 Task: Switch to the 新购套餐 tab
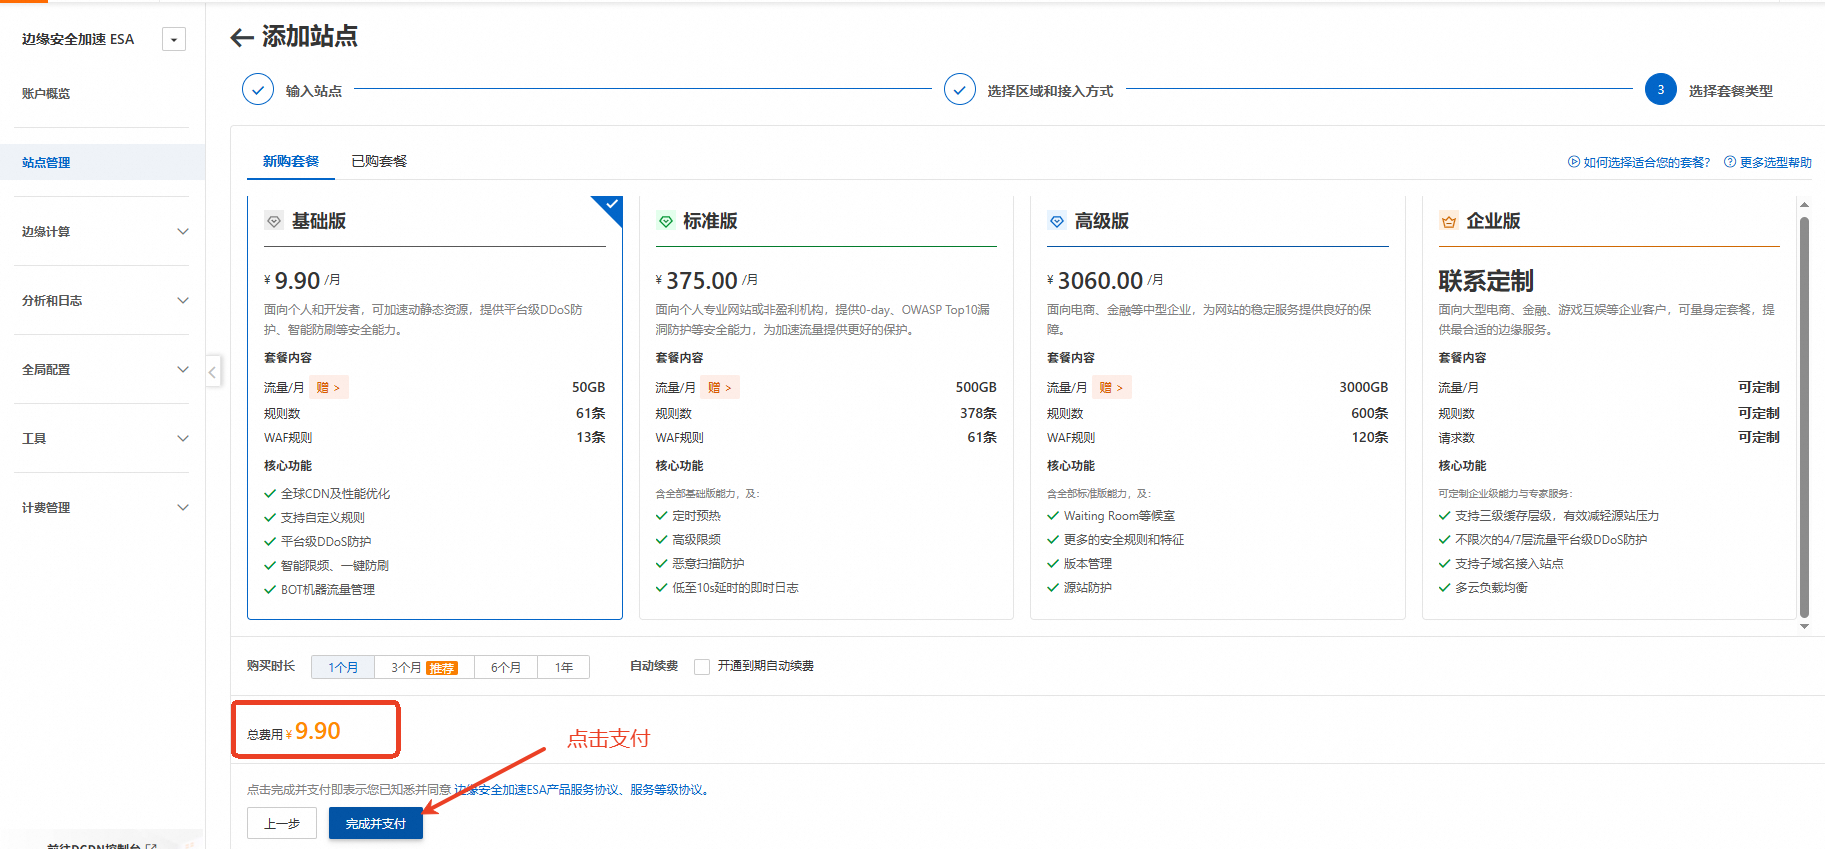tap(291, 161)
